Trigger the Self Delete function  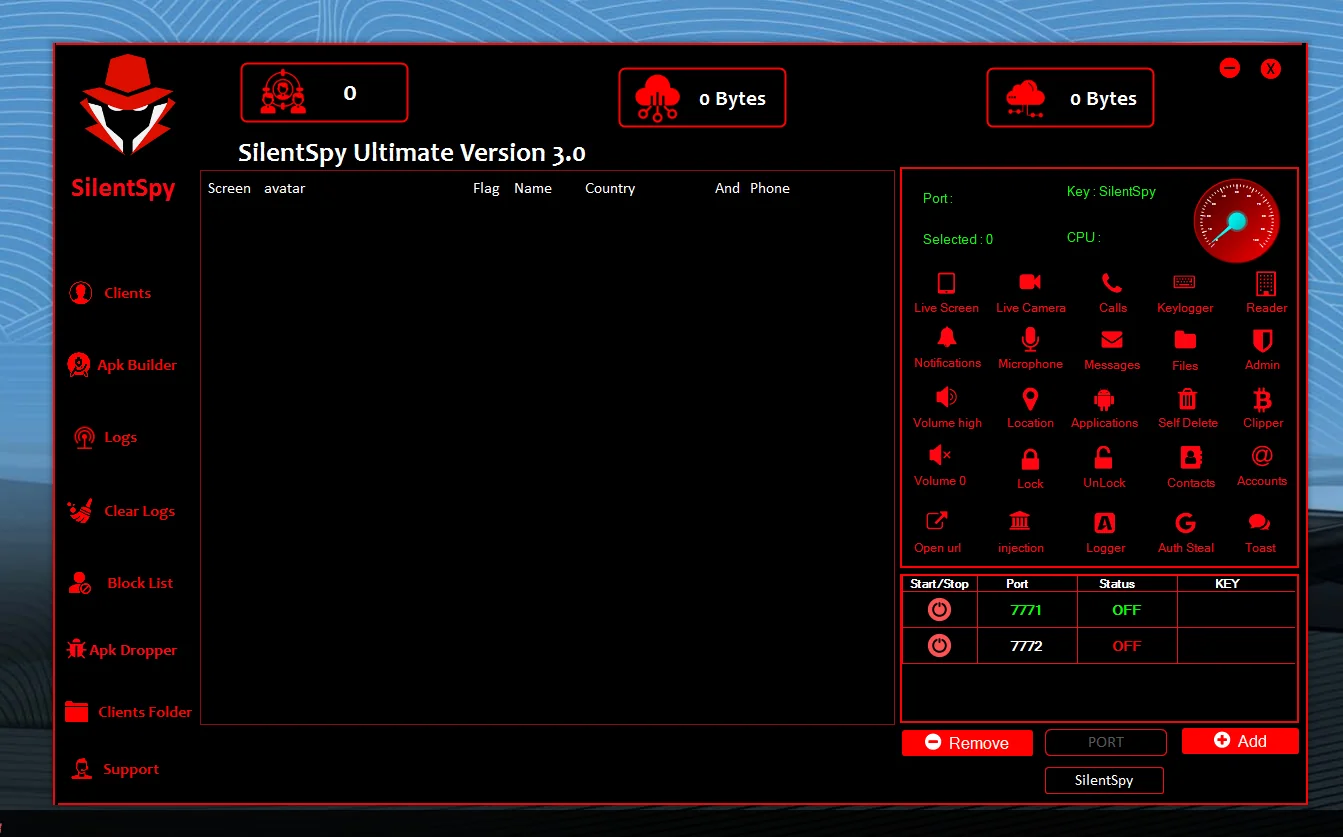pyautogui.click(x=1187, y=407)
